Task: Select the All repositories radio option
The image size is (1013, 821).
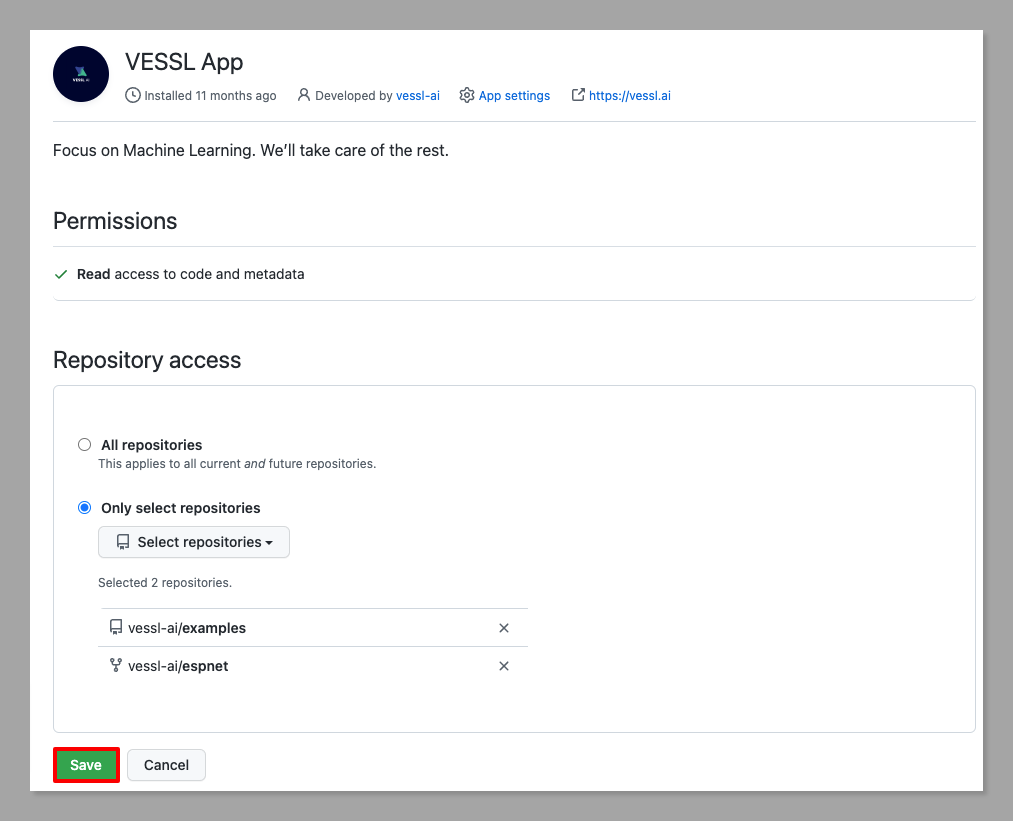Action: (85, 445)
